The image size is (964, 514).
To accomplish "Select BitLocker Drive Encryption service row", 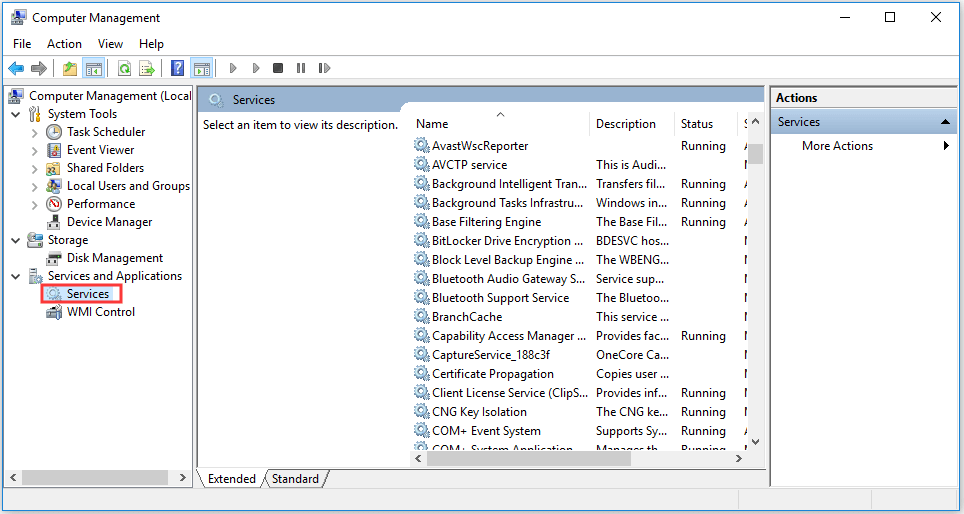I will (x=578, y=240).
